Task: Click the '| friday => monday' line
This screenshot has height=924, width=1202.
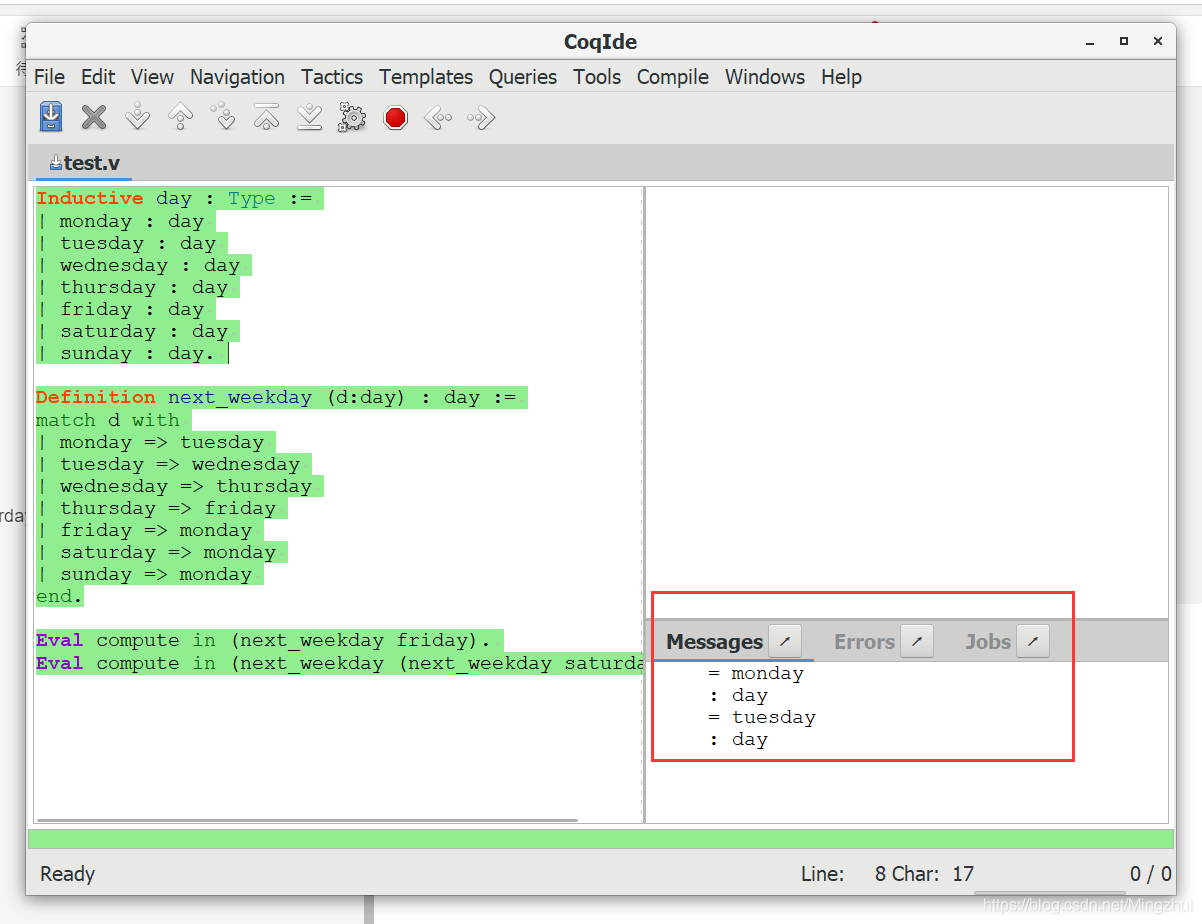Action: tap(144, 530)
